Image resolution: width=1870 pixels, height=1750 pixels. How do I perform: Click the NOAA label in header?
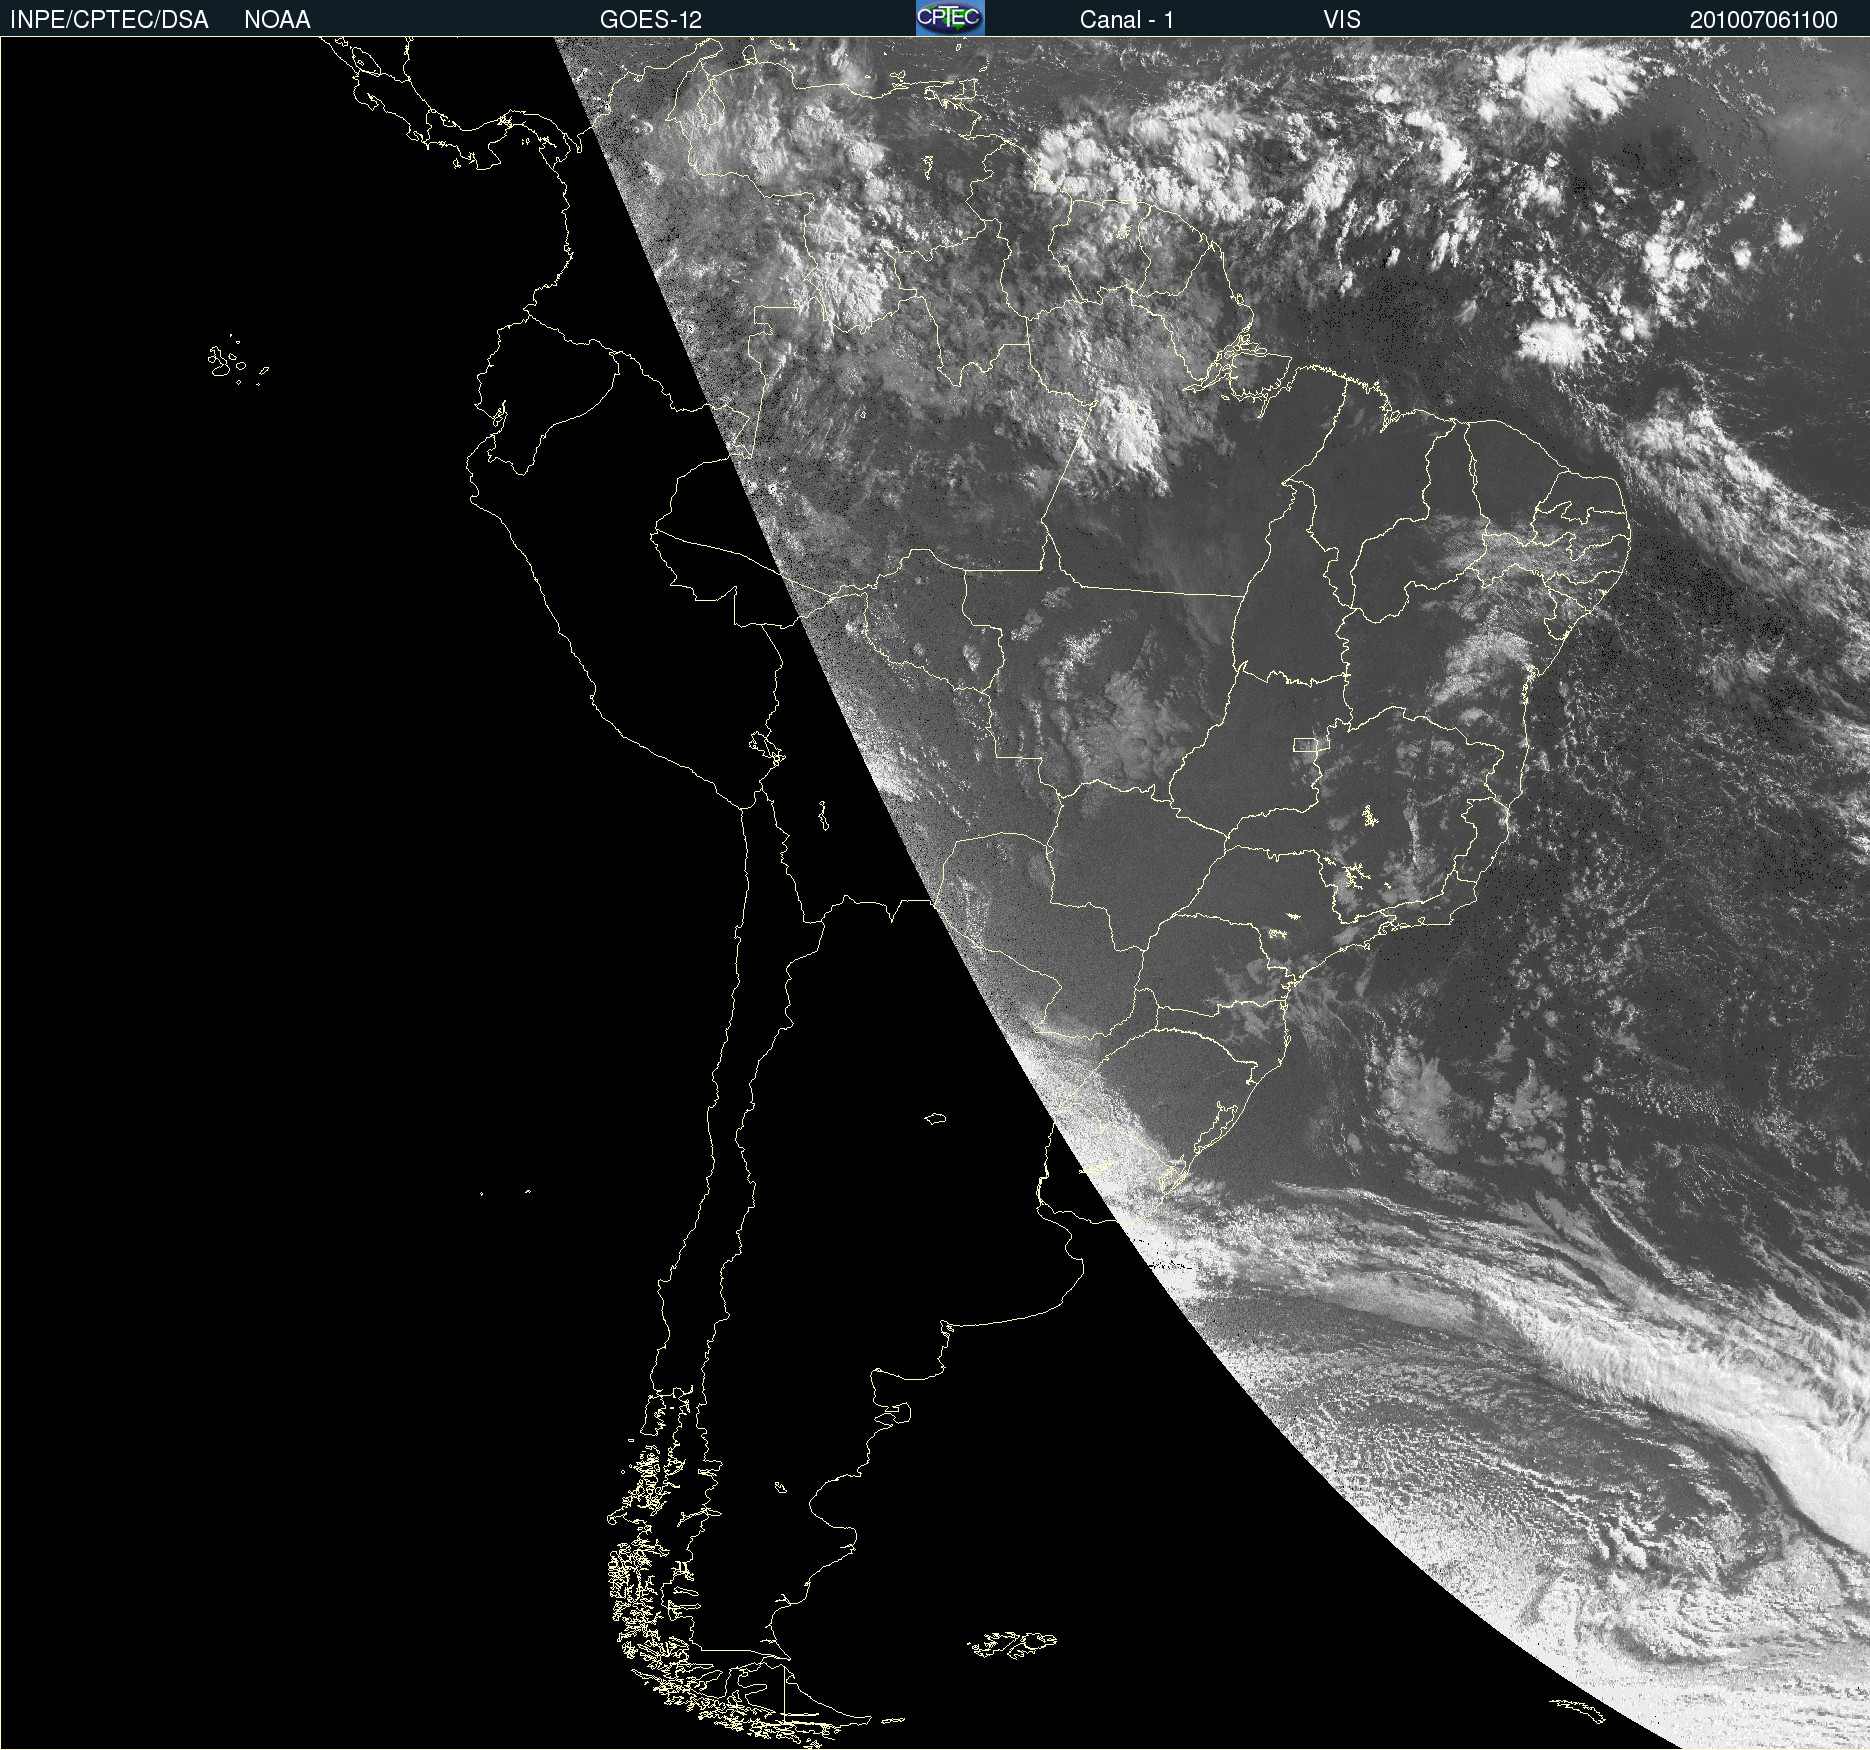[277, 20]
